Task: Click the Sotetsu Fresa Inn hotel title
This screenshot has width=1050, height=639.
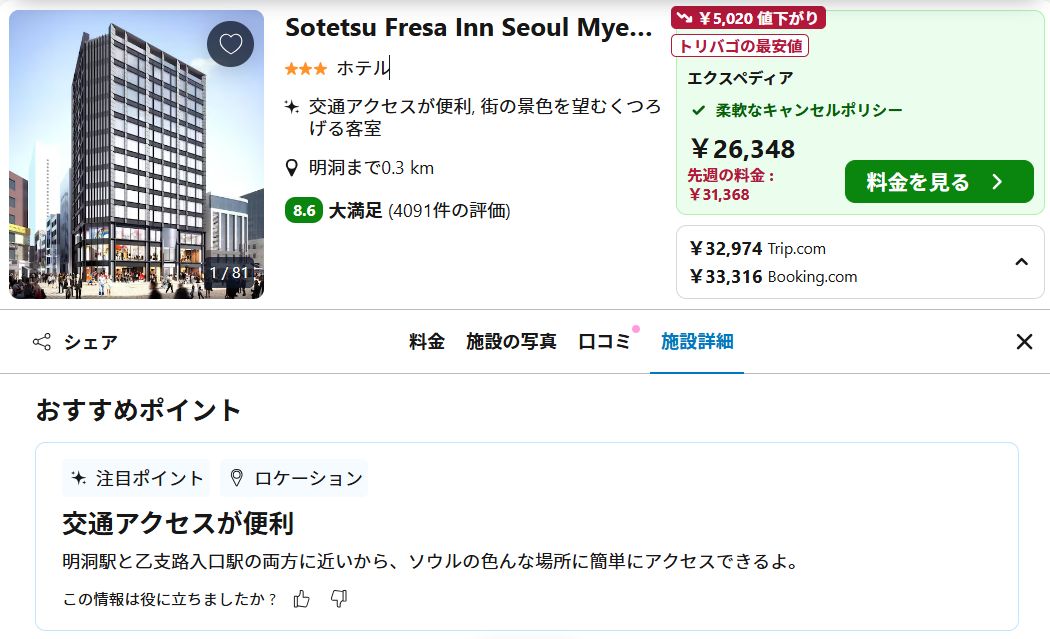Action: (x=469, y=28)
